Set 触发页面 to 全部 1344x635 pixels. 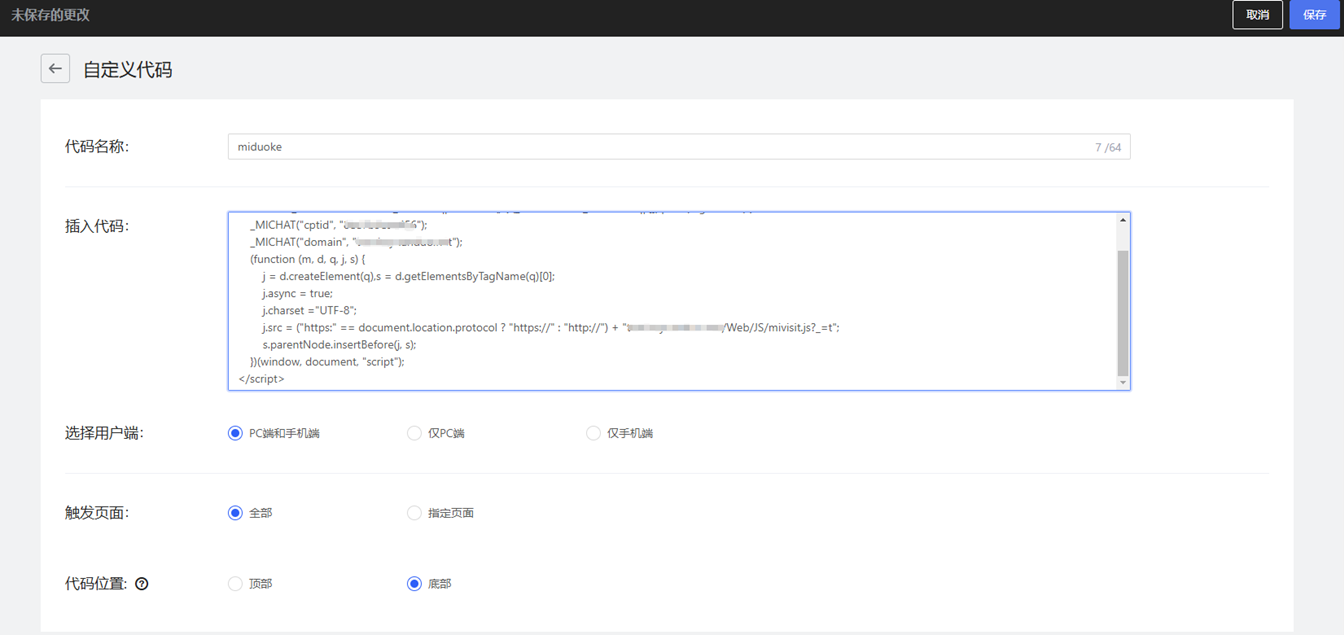coord(235,513)
